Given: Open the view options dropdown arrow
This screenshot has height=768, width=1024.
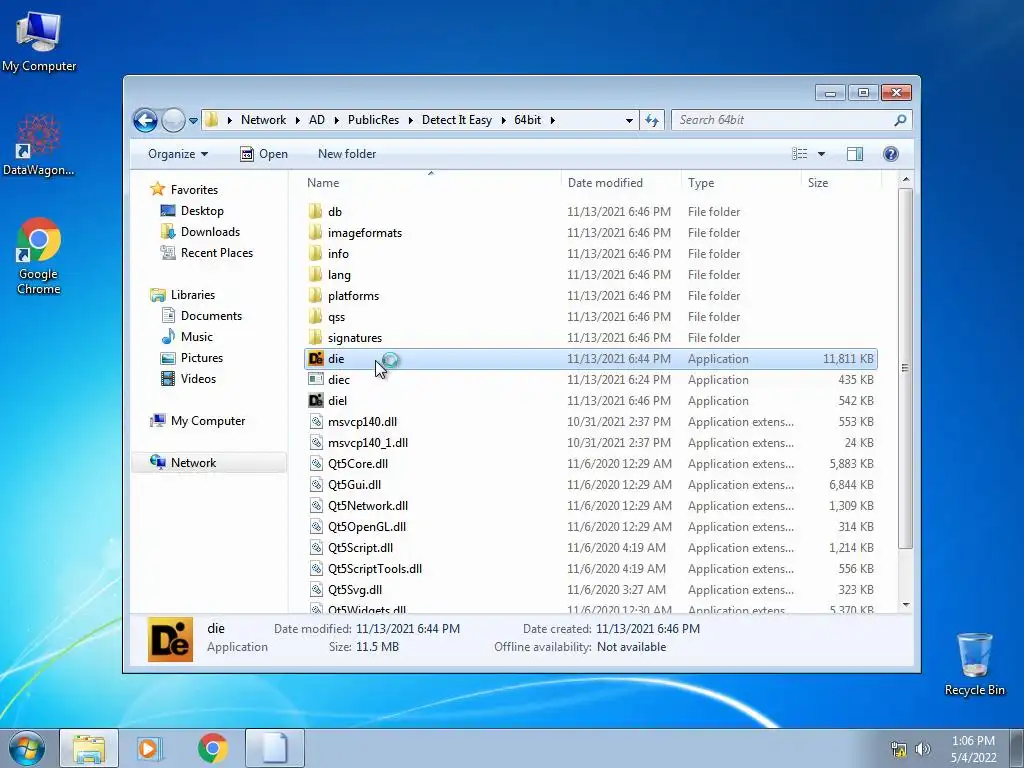Looking at the screenshot, I should pos(822,154).
